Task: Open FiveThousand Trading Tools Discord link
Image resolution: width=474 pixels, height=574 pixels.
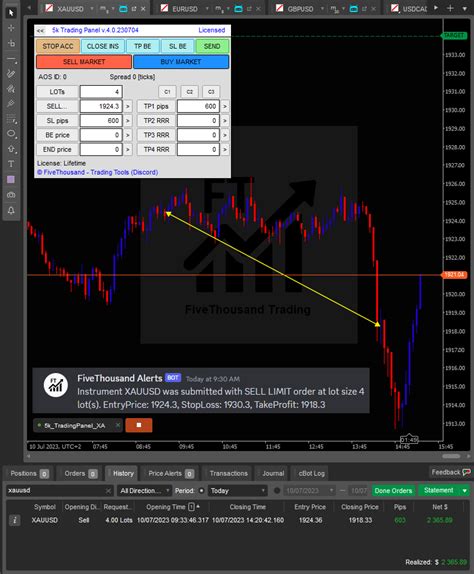Action: [97, 172]
